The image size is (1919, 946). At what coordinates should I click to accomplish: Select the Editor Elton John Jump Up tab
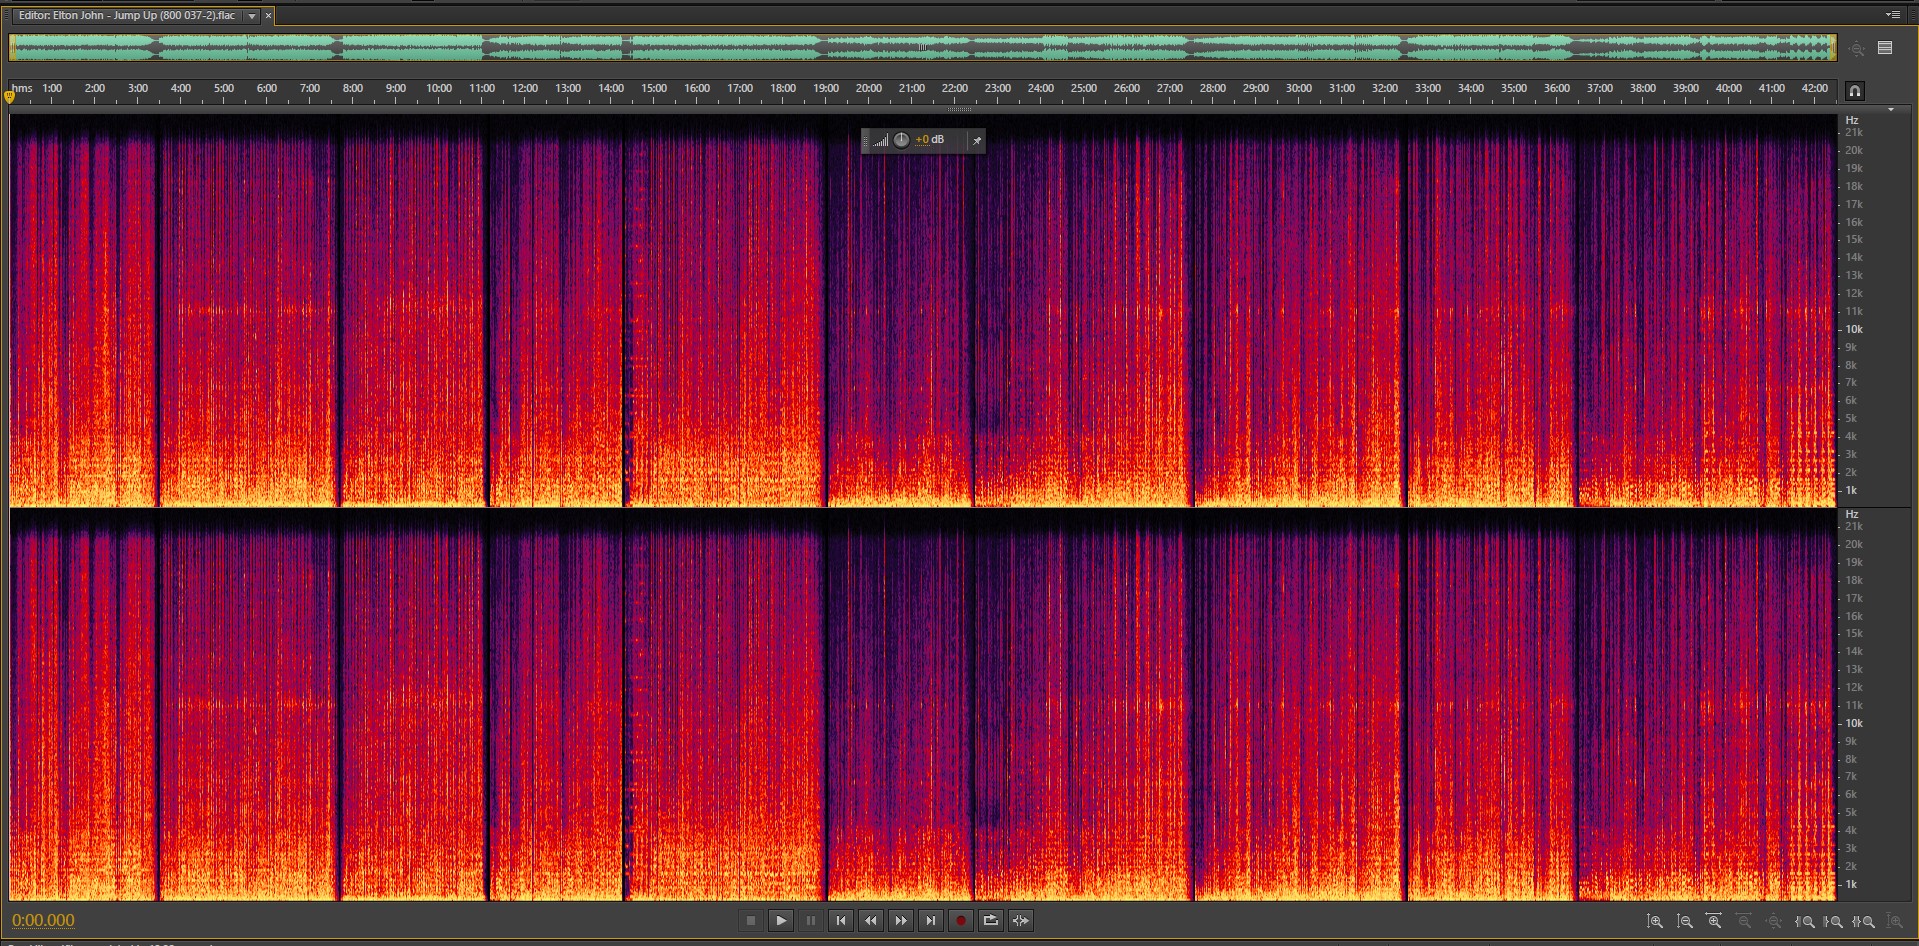[127, 16]
